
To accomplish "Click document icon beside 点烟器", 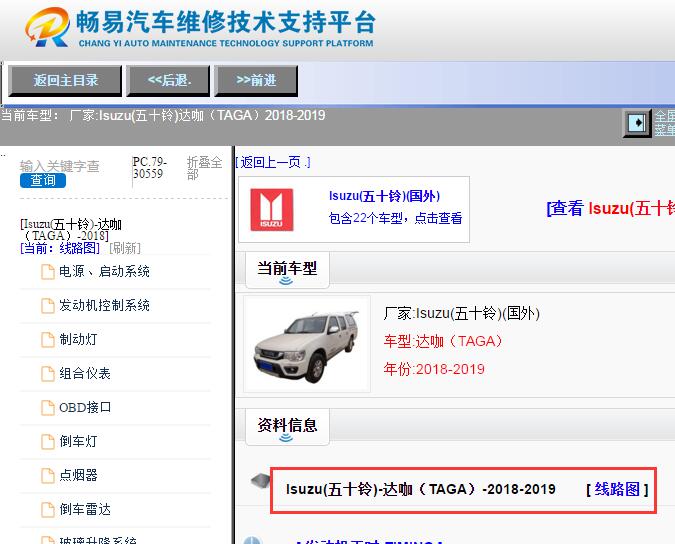I will 47,476.
